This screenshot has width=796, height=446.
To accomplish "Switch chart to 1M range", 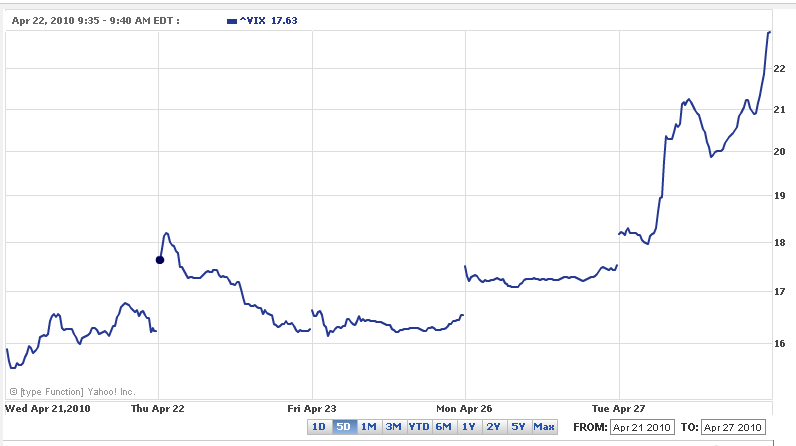I will (369, 427).
